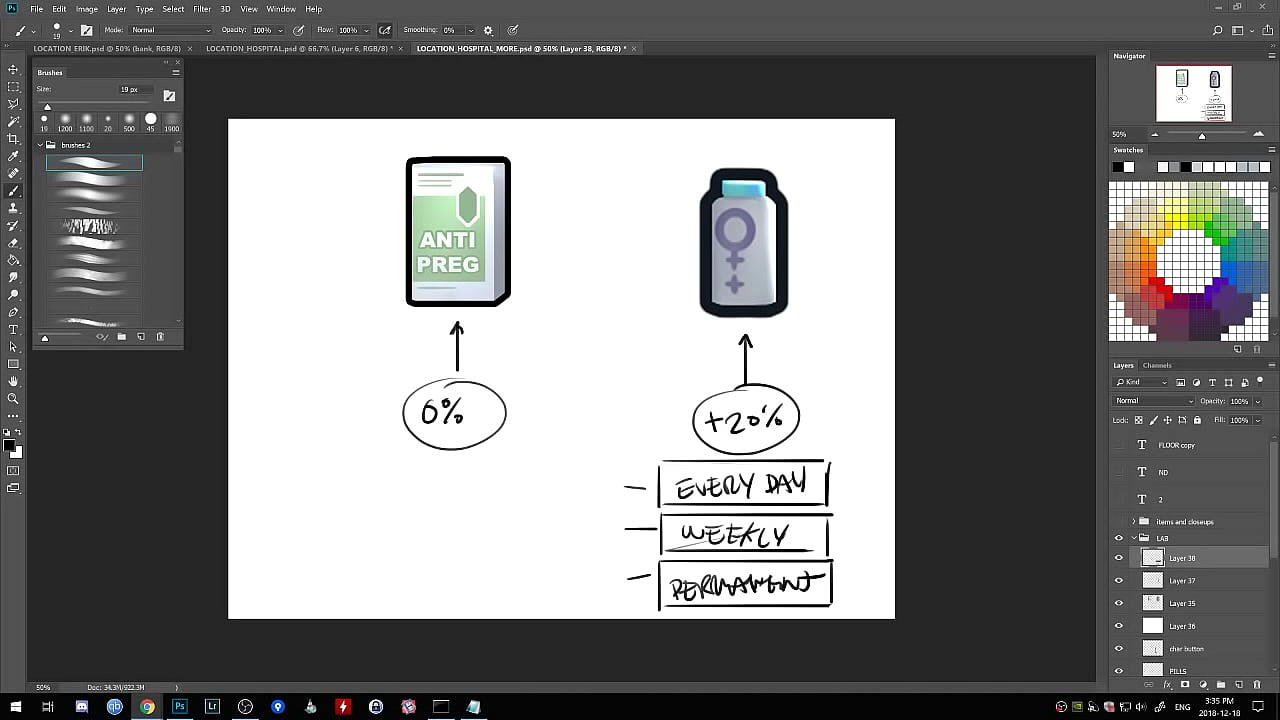
Task: Switch to the Channels tab
Action: tap(1157, 365)
